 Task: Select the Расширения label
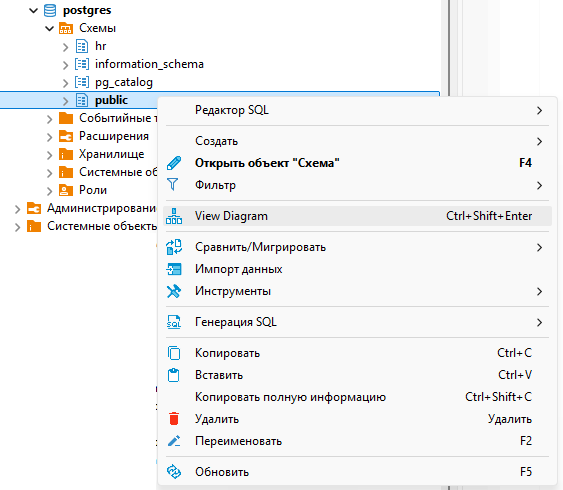point(114,136)
